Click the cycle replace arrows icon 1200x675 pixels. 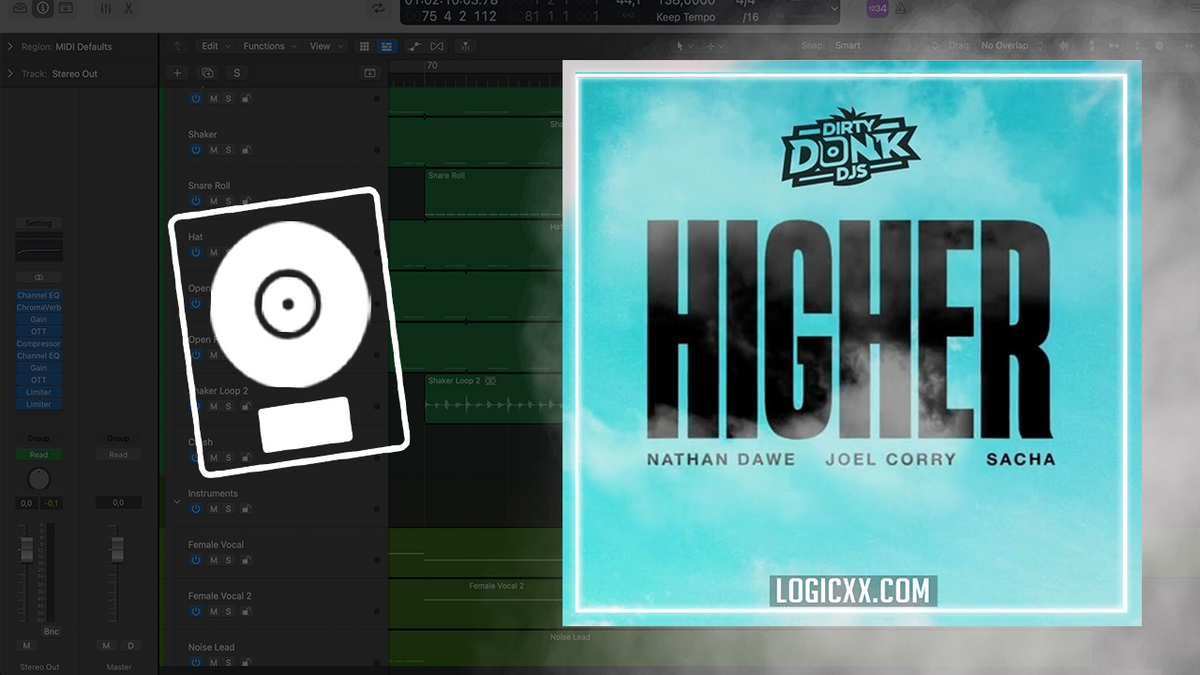(x=378, y=7)
